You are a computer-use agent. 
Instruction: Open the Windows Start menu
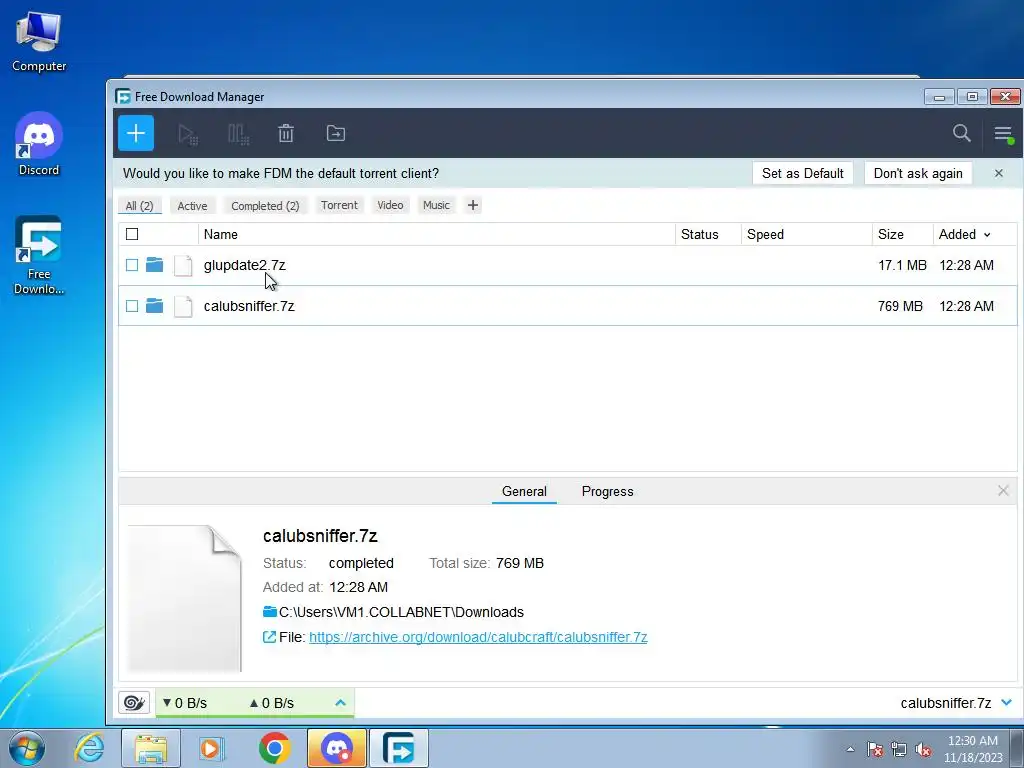27,748
